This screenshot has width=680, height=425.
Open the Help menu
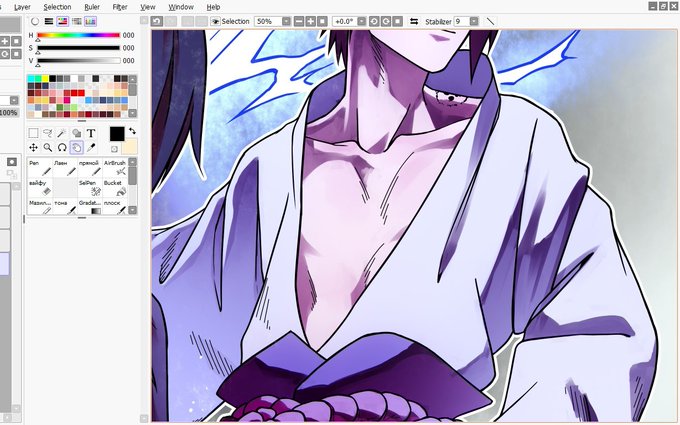coord(213,7)
